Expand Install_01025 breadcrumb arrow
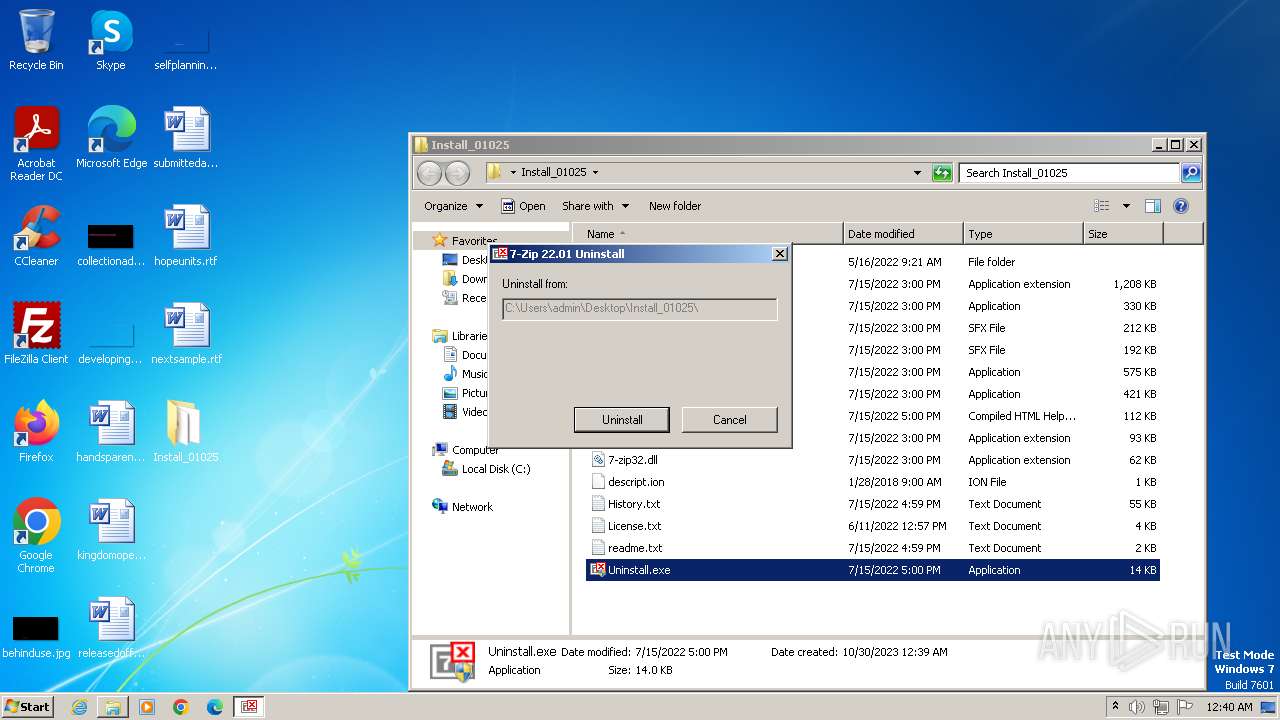 (x=595, y=173)
